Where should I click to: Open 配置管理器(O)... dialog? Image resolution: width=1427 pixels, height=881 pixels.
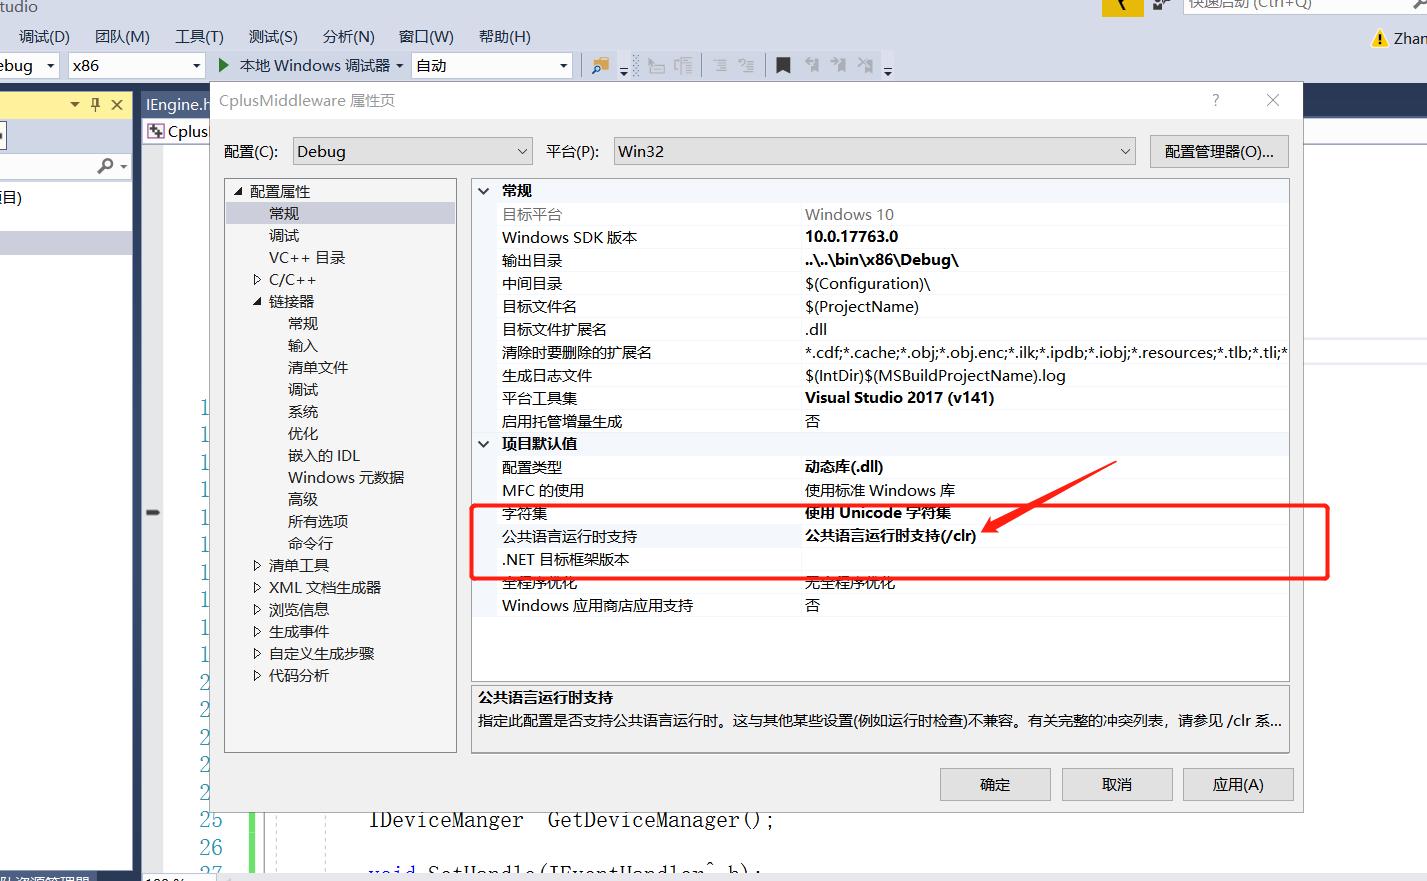pos(1218,151)
